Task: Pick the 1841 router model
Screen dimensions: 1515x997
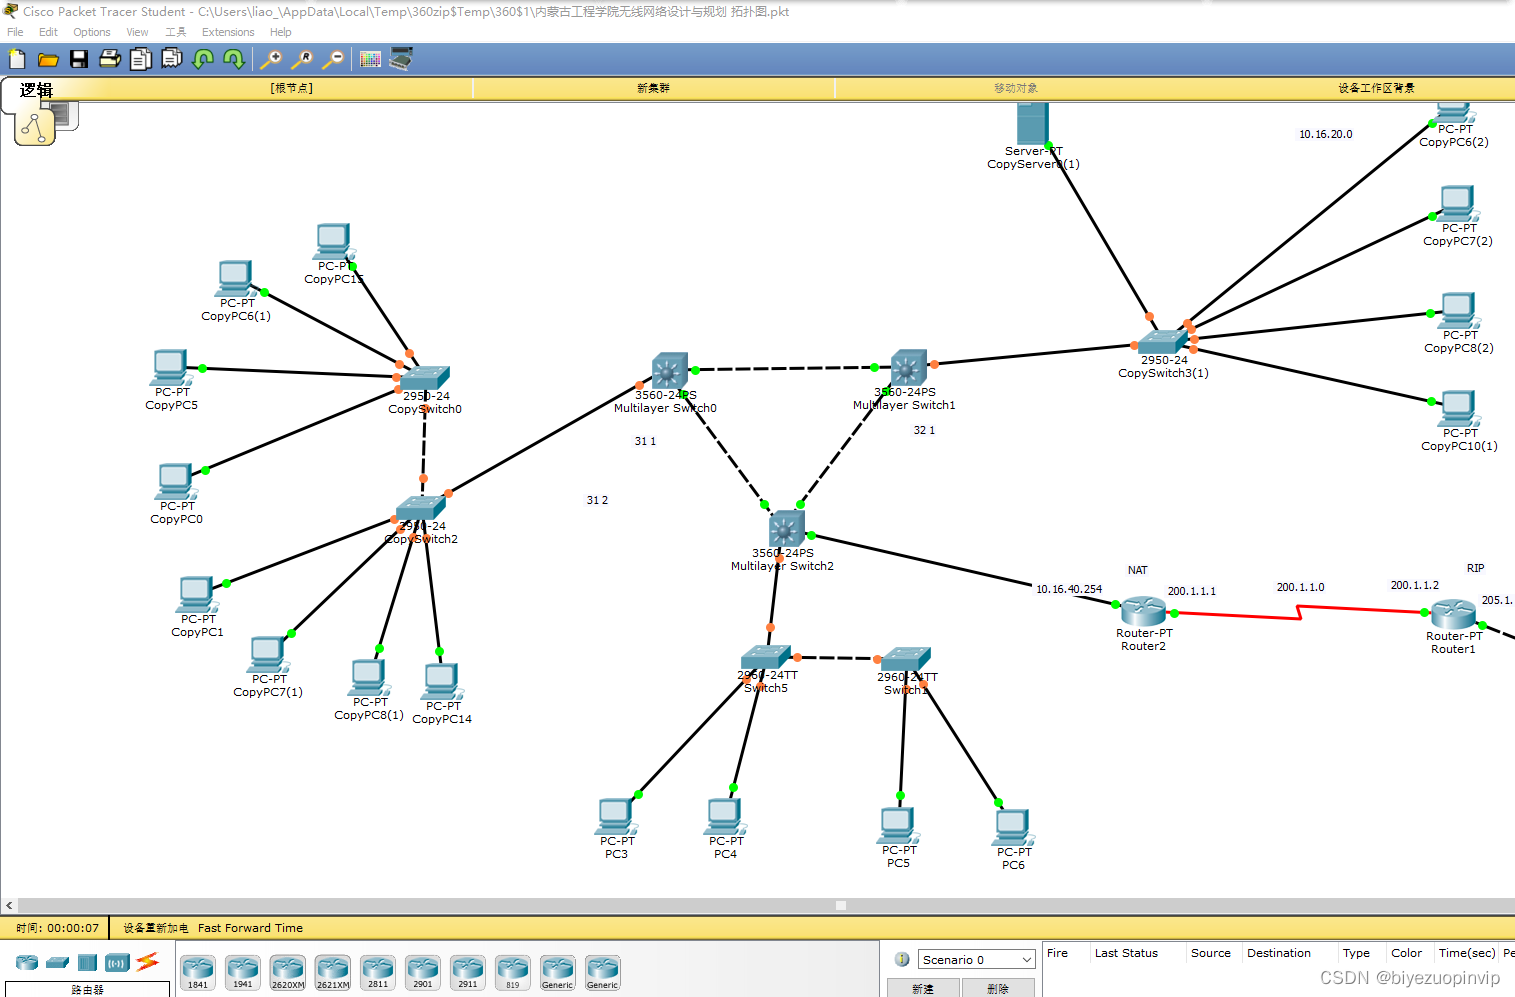Action: (x=198, y=972)
